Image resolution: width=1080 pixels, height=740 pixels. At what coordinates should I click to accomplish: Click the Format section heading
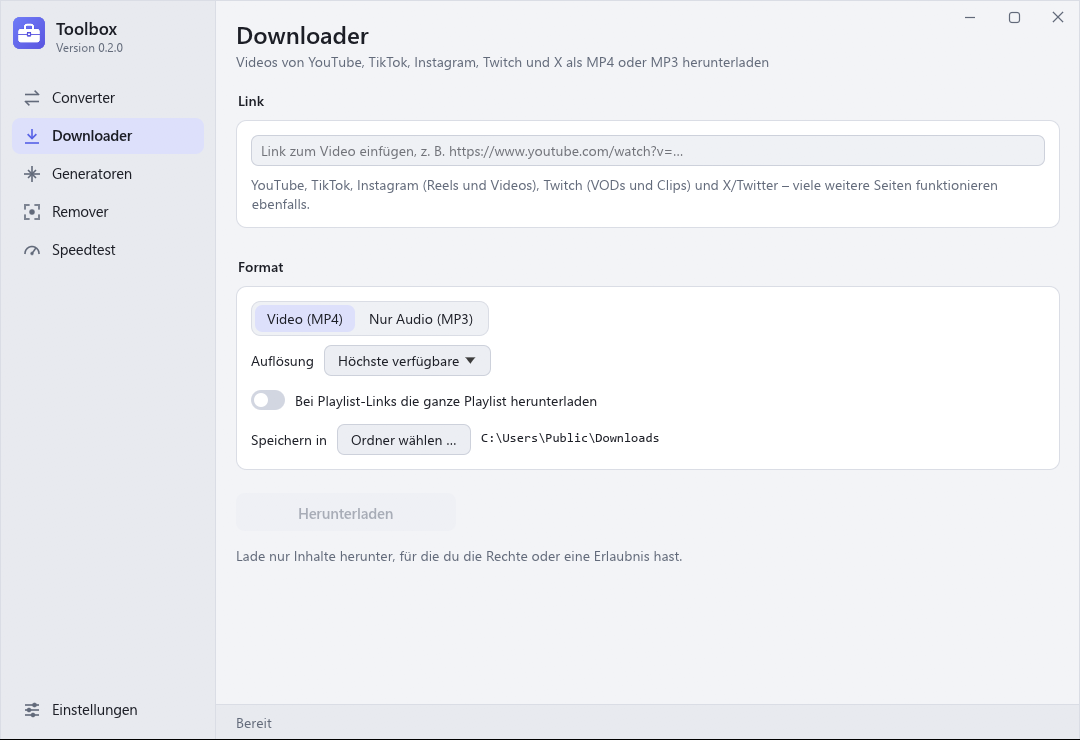pos(260,267)
